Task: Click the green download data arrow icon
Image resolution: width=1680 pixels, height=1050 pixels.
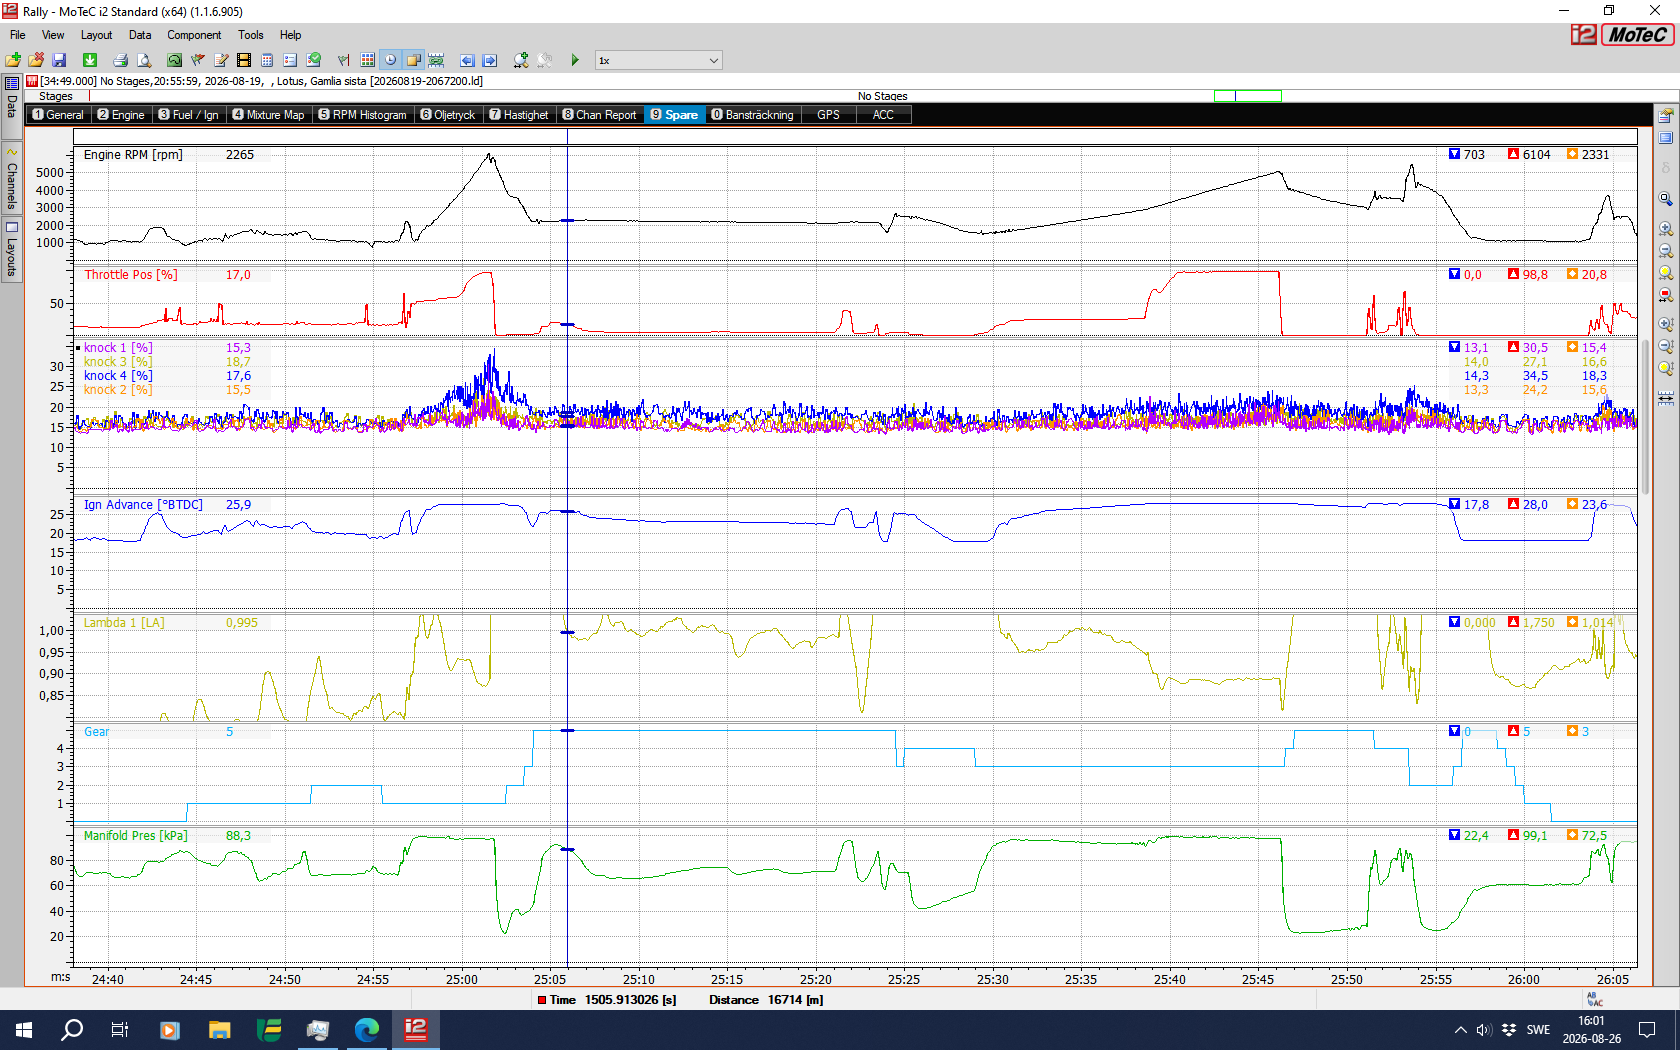Action: click(x=90, y=60)
